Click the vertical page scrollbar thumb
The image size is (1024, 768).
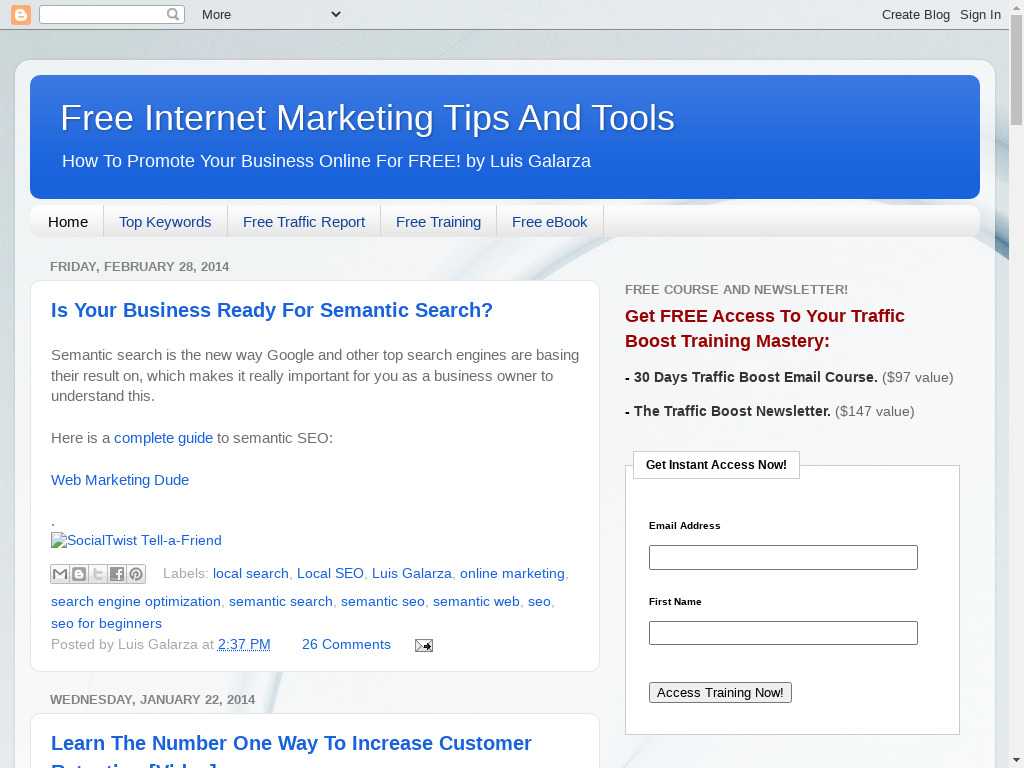(x=1016, y=70)
